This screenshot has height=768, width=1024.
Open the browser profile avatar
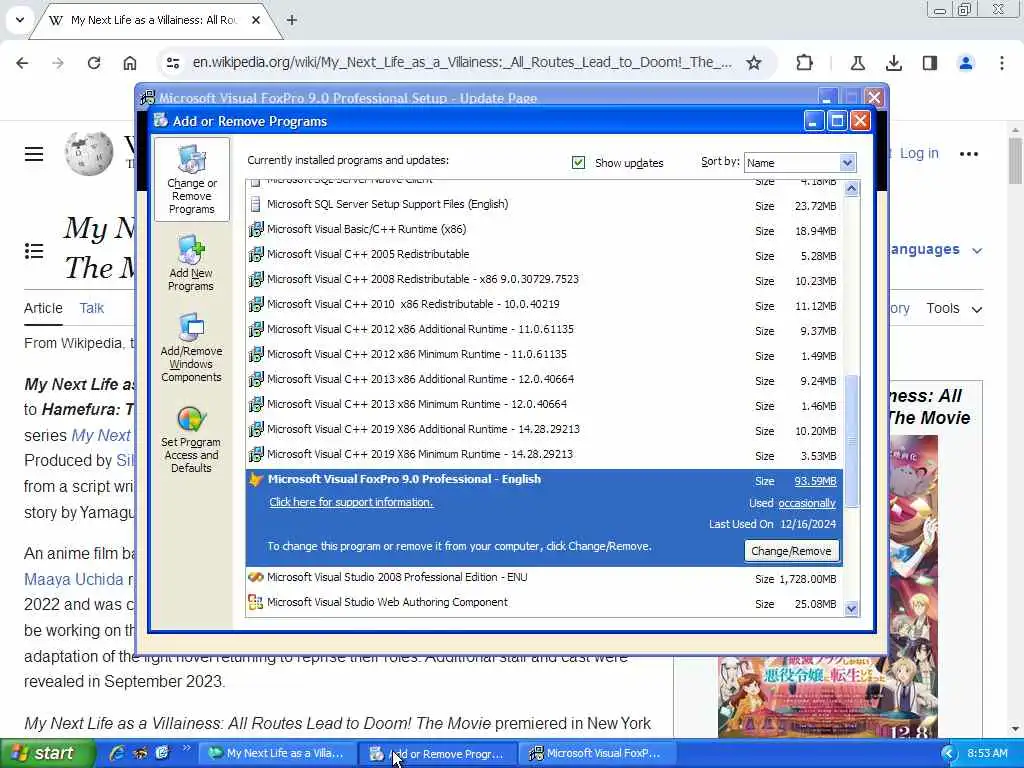966,63
